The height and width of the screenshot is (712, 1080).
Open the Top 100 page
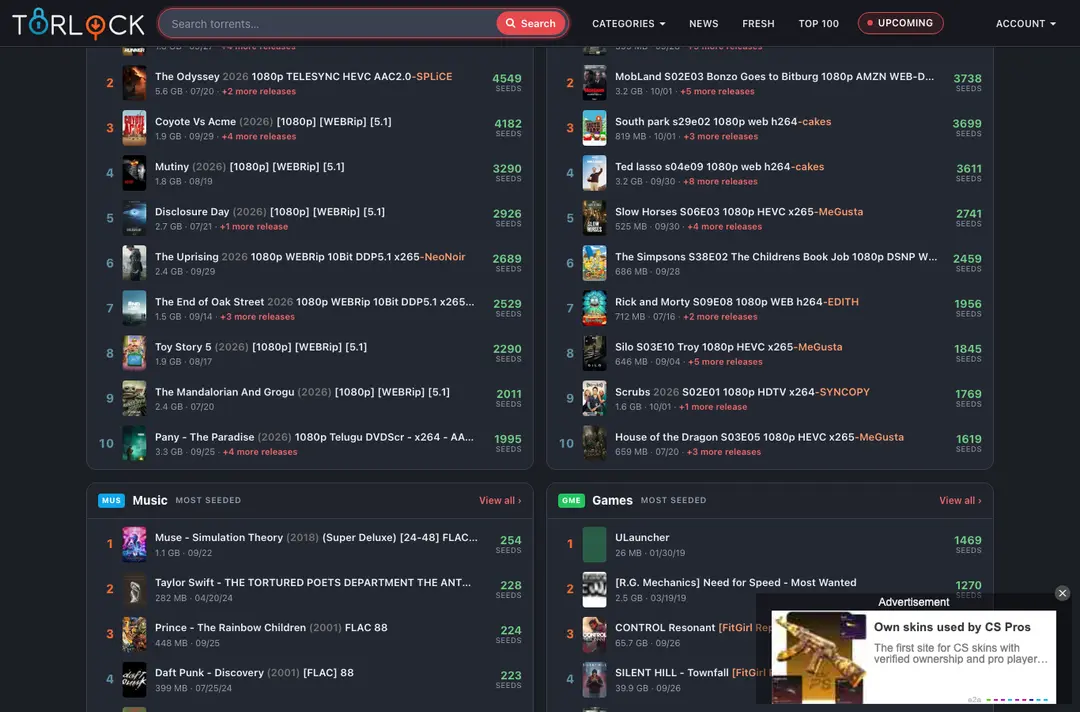click(818, 23)
